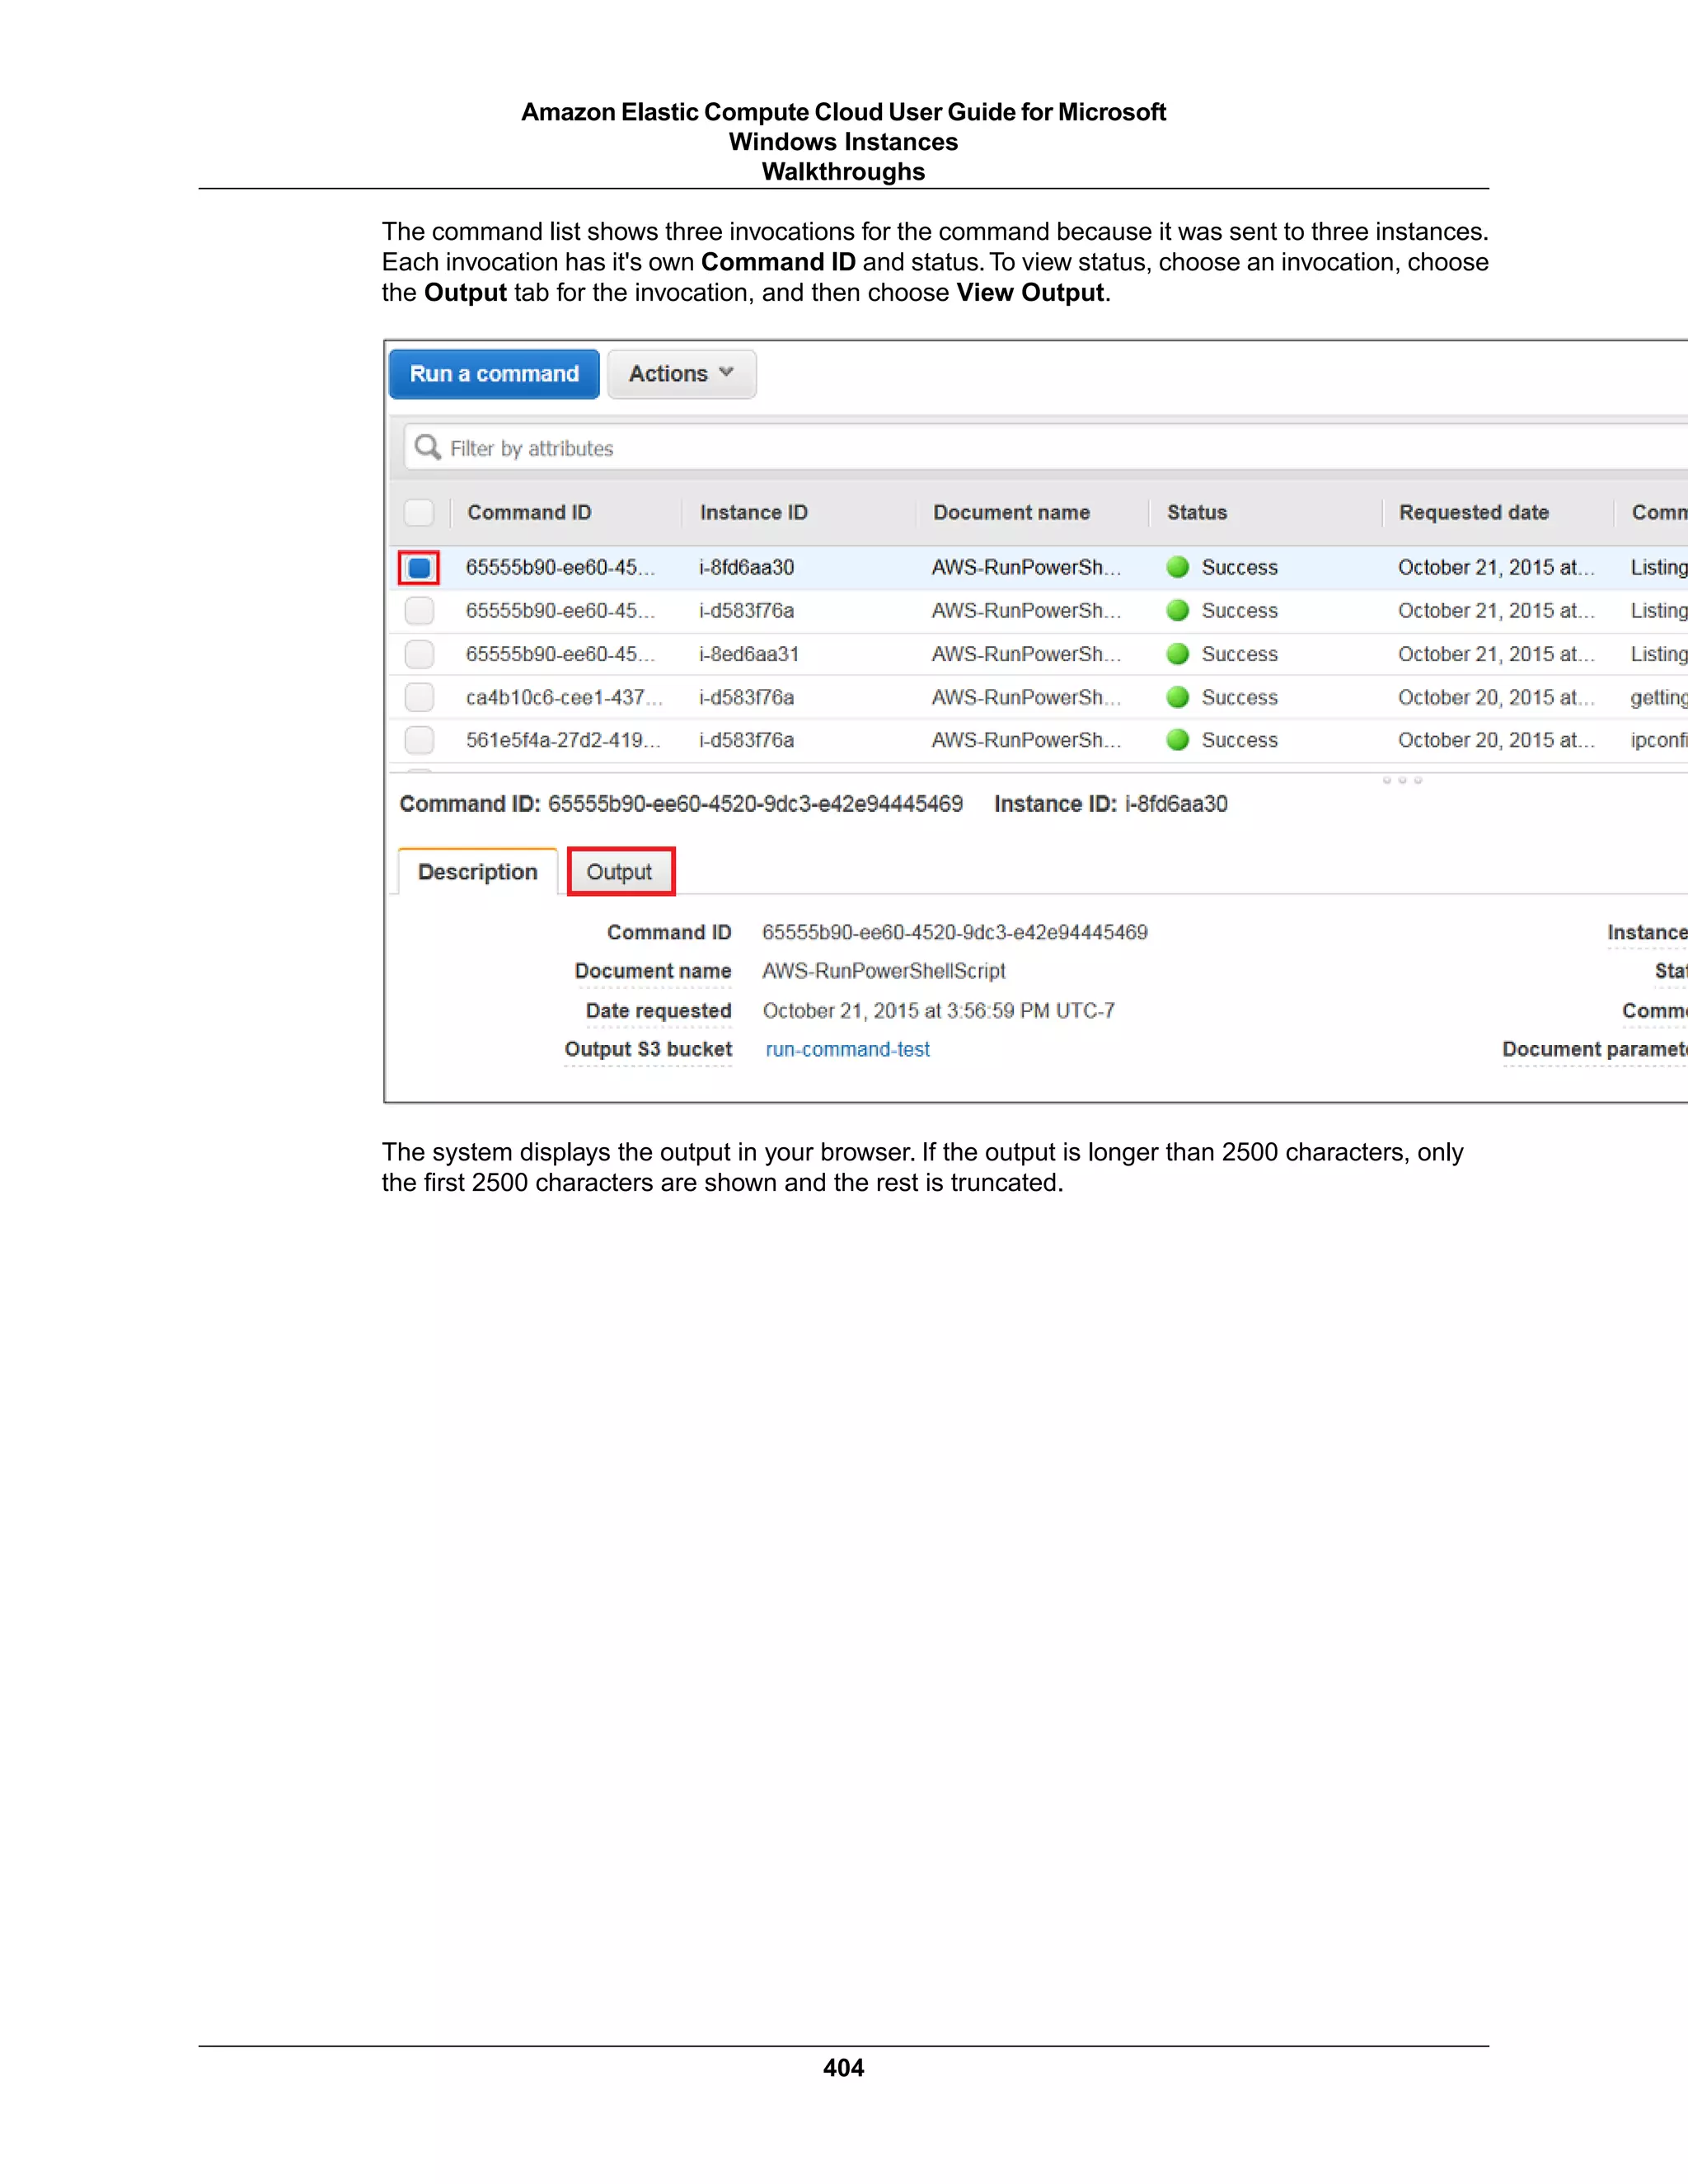Click the green Success status icon for i-8fd6aa30
Image resolution: width=1688 pixels, height=2184 pixels.
pos(1178,567)
